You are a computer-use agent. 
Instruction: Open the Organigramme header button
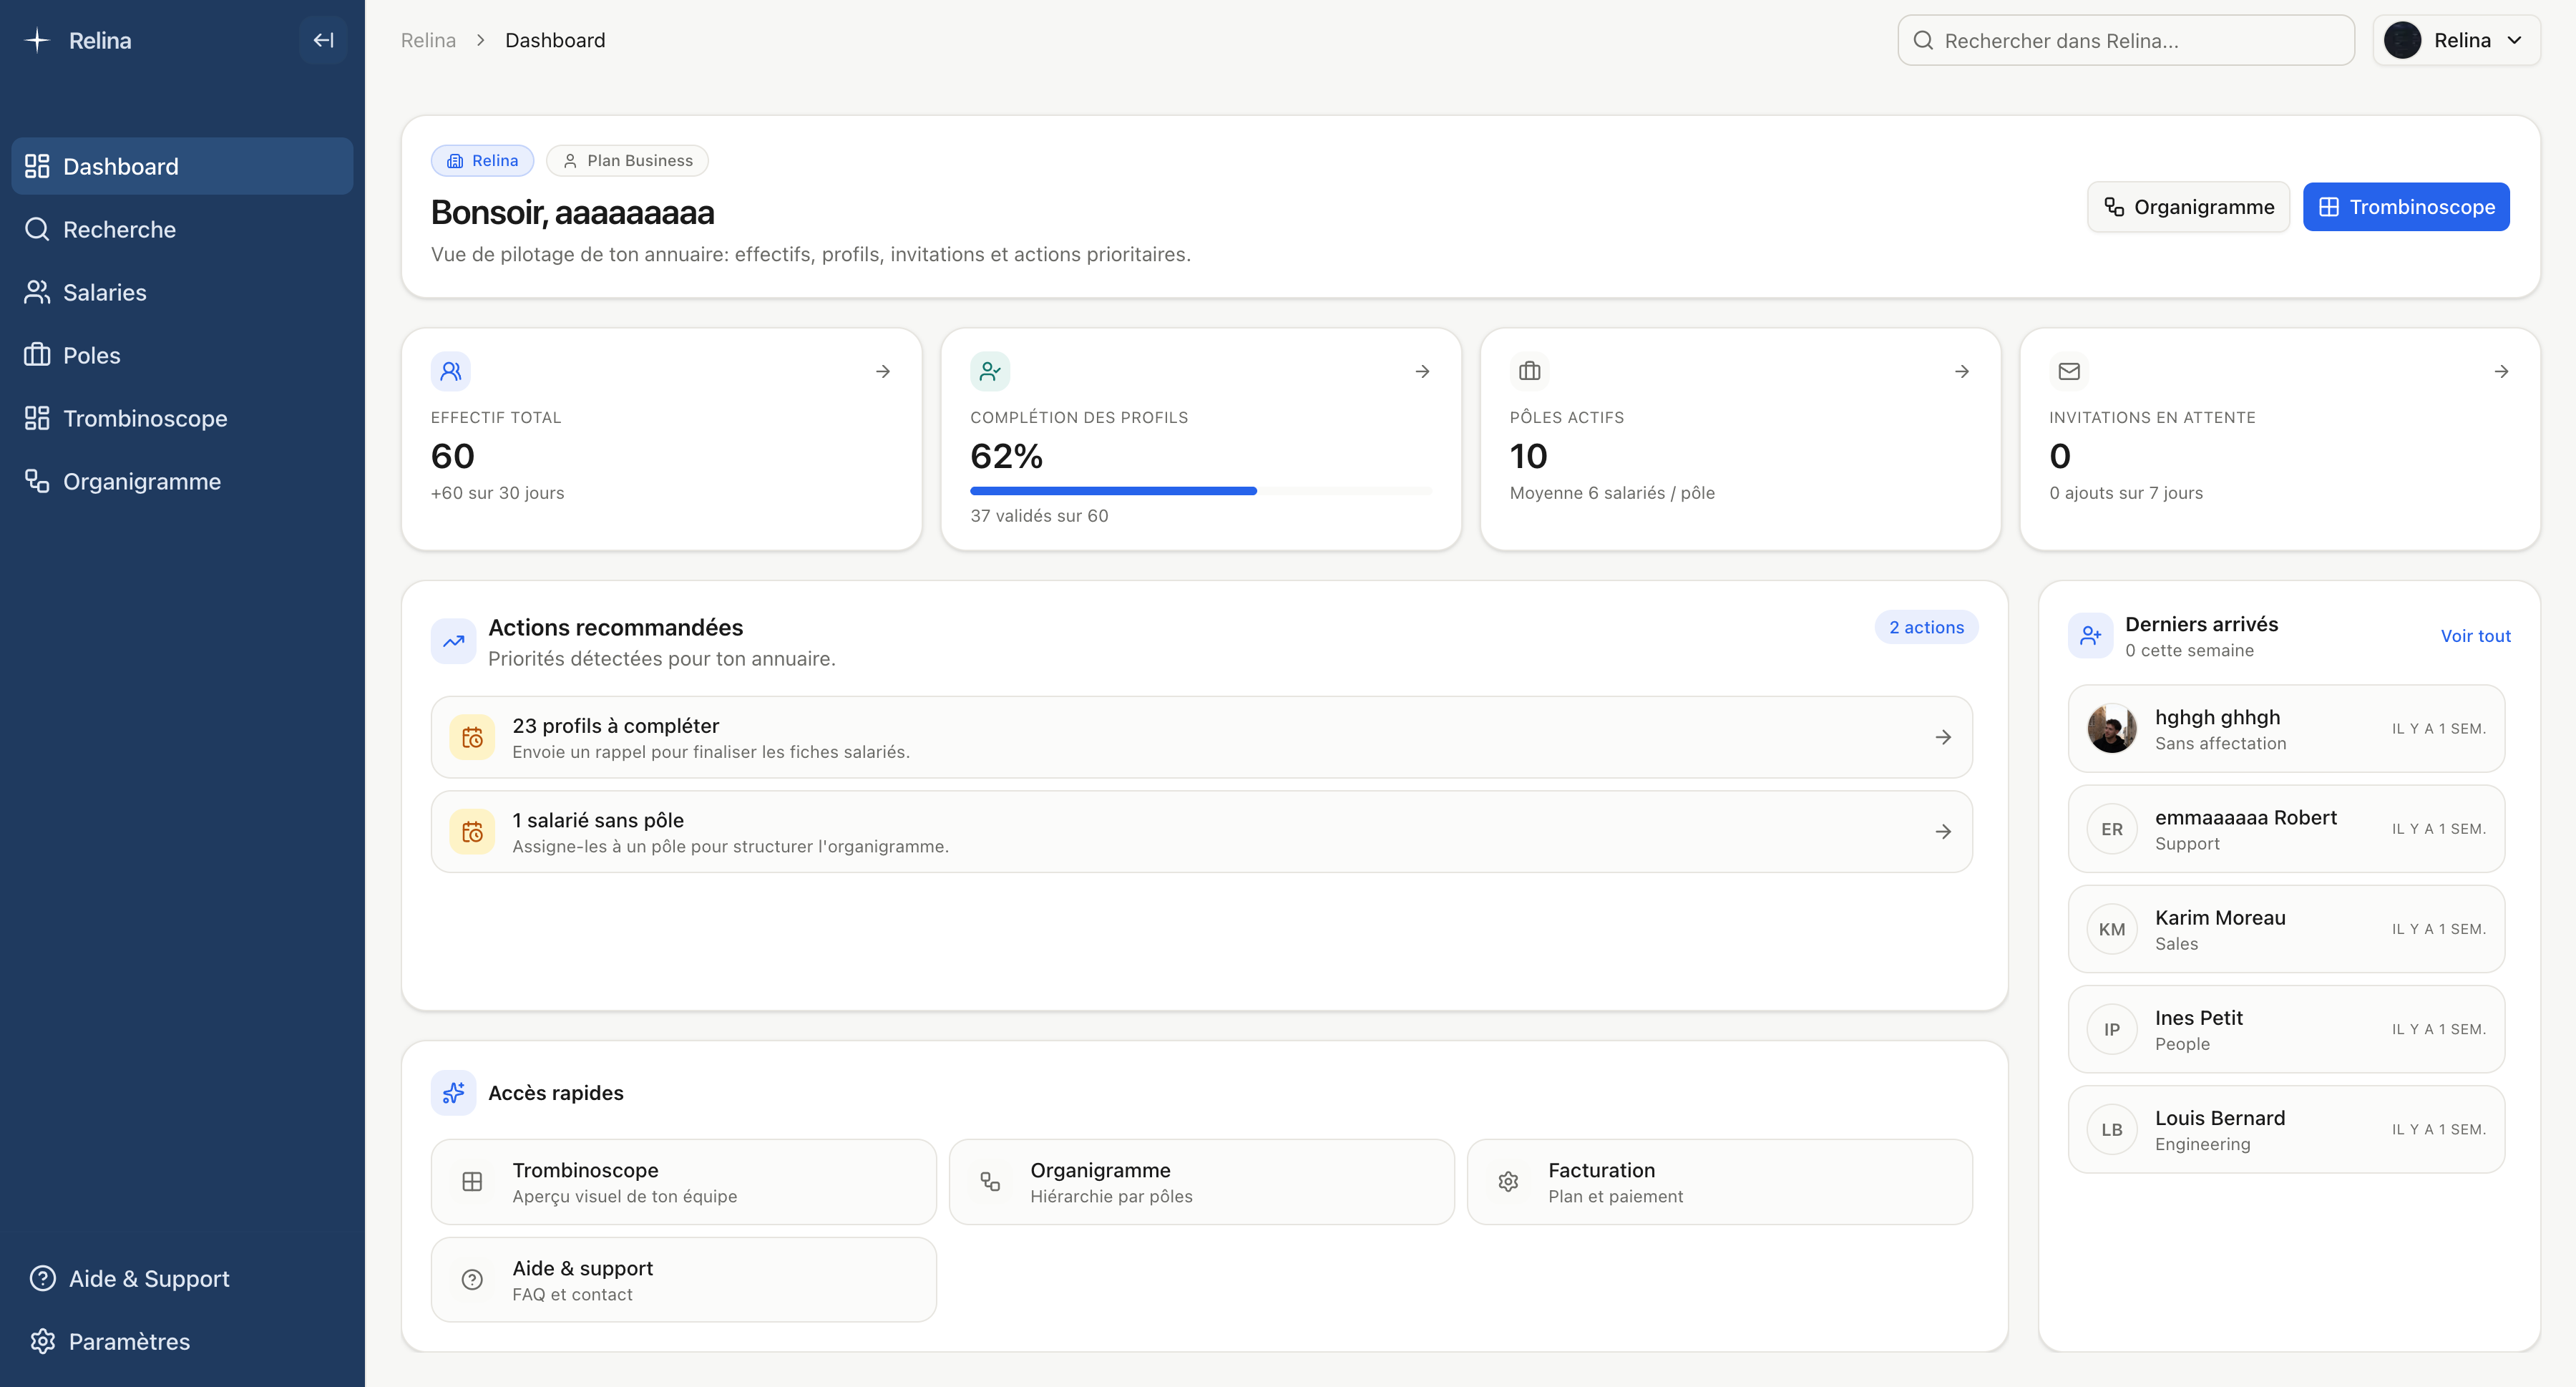2188,207
